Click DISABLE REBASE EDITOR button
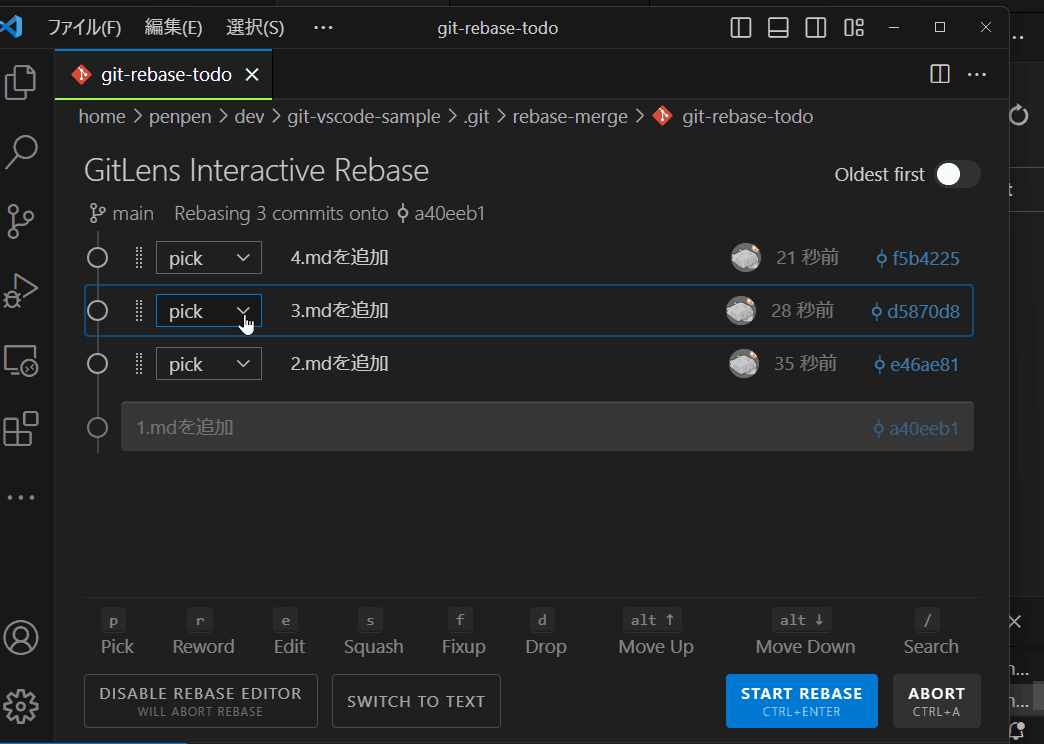This screenshot has height=744, width=1044. point(200,701)
